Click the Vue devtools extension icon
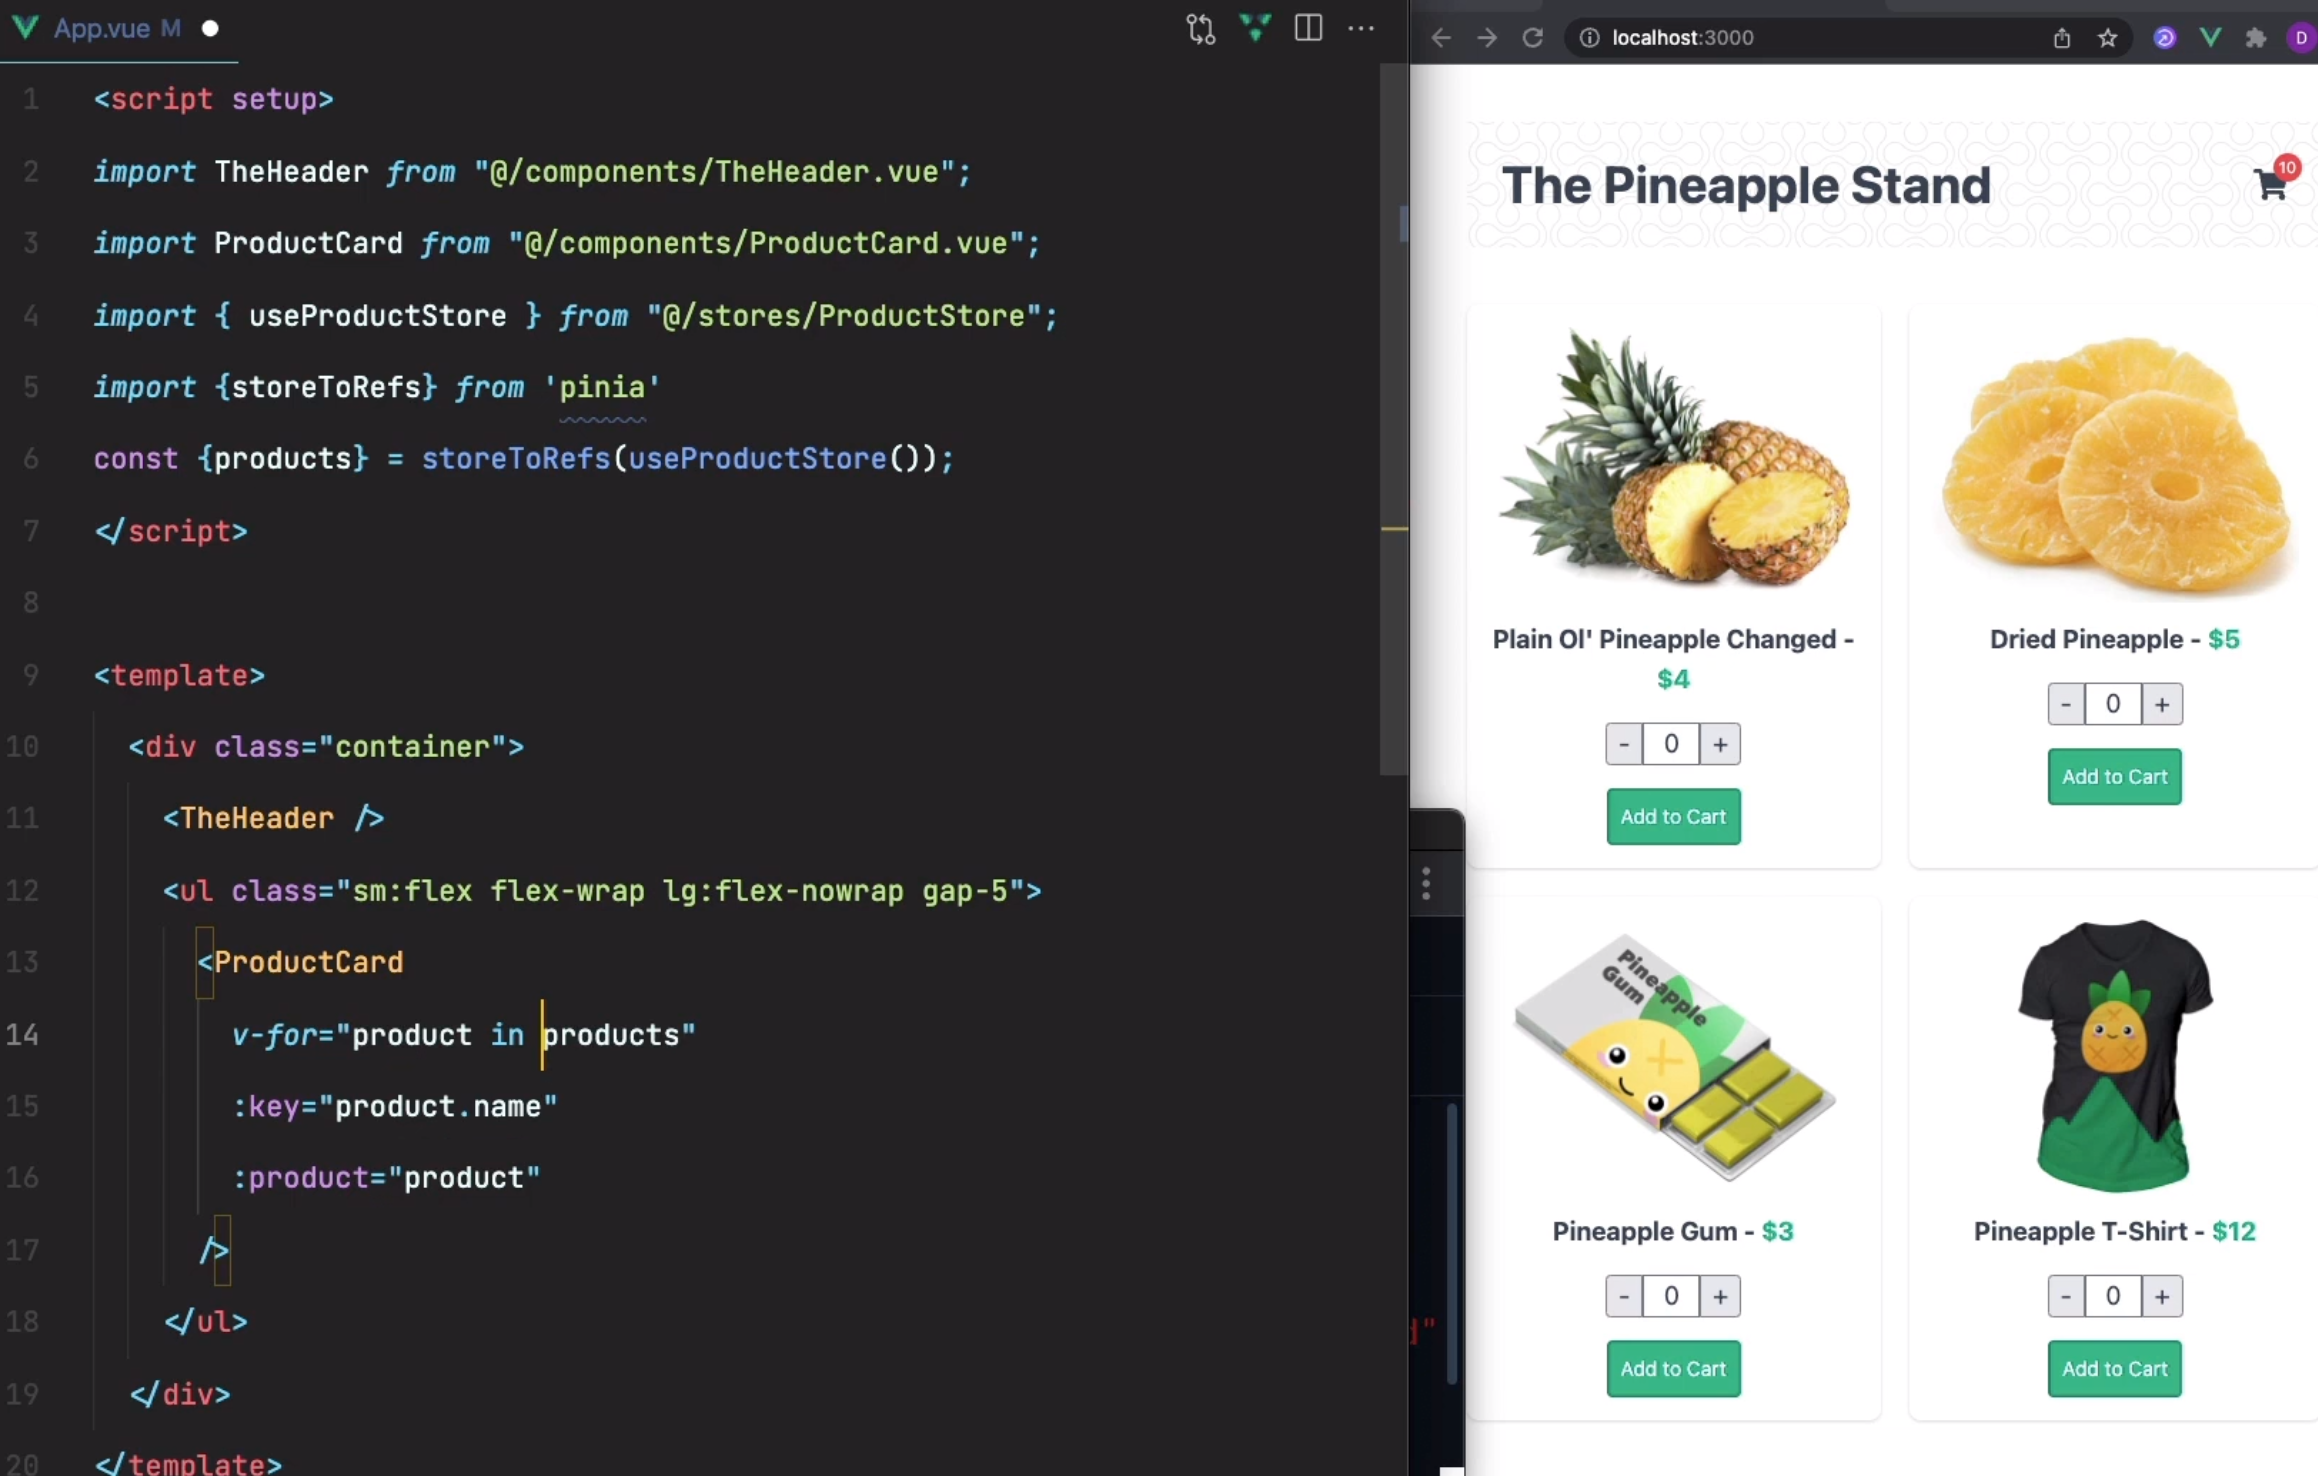 pyautogui.click(x=2210, y=38)
